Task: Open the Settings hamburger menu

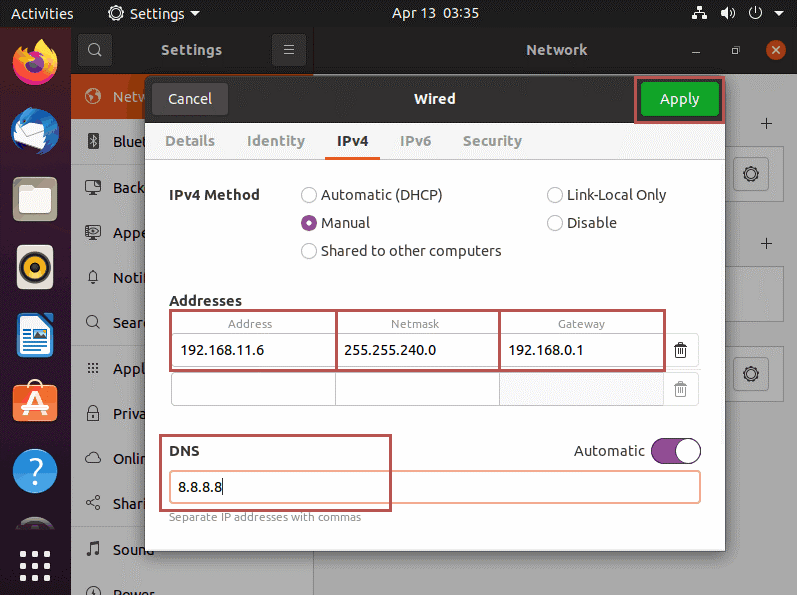Action: 289,50
